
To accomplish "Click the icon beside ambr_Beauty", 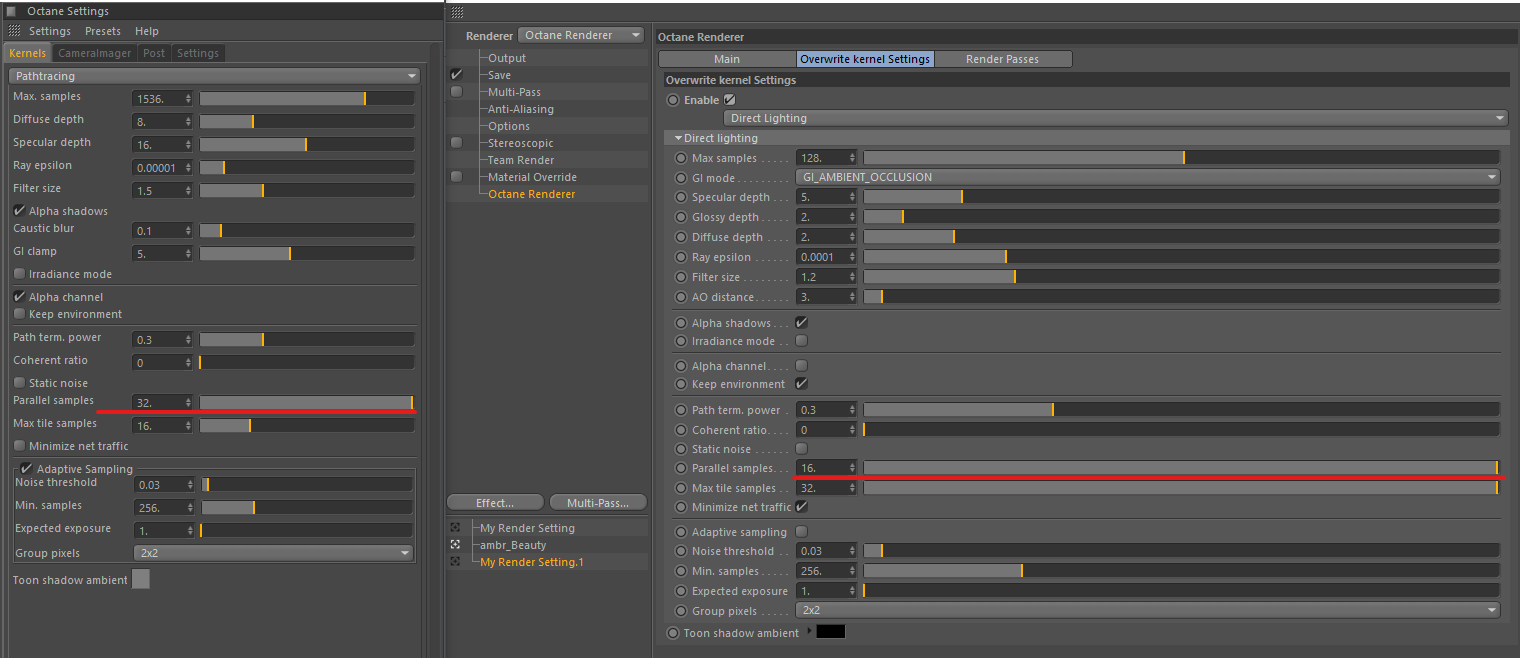I will (456, 545).
